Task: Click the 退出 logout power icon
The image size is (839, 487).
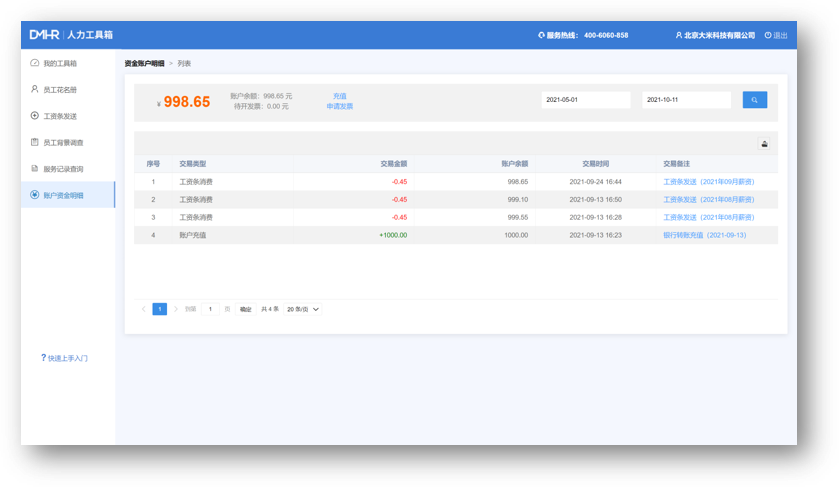Action: 768,35
